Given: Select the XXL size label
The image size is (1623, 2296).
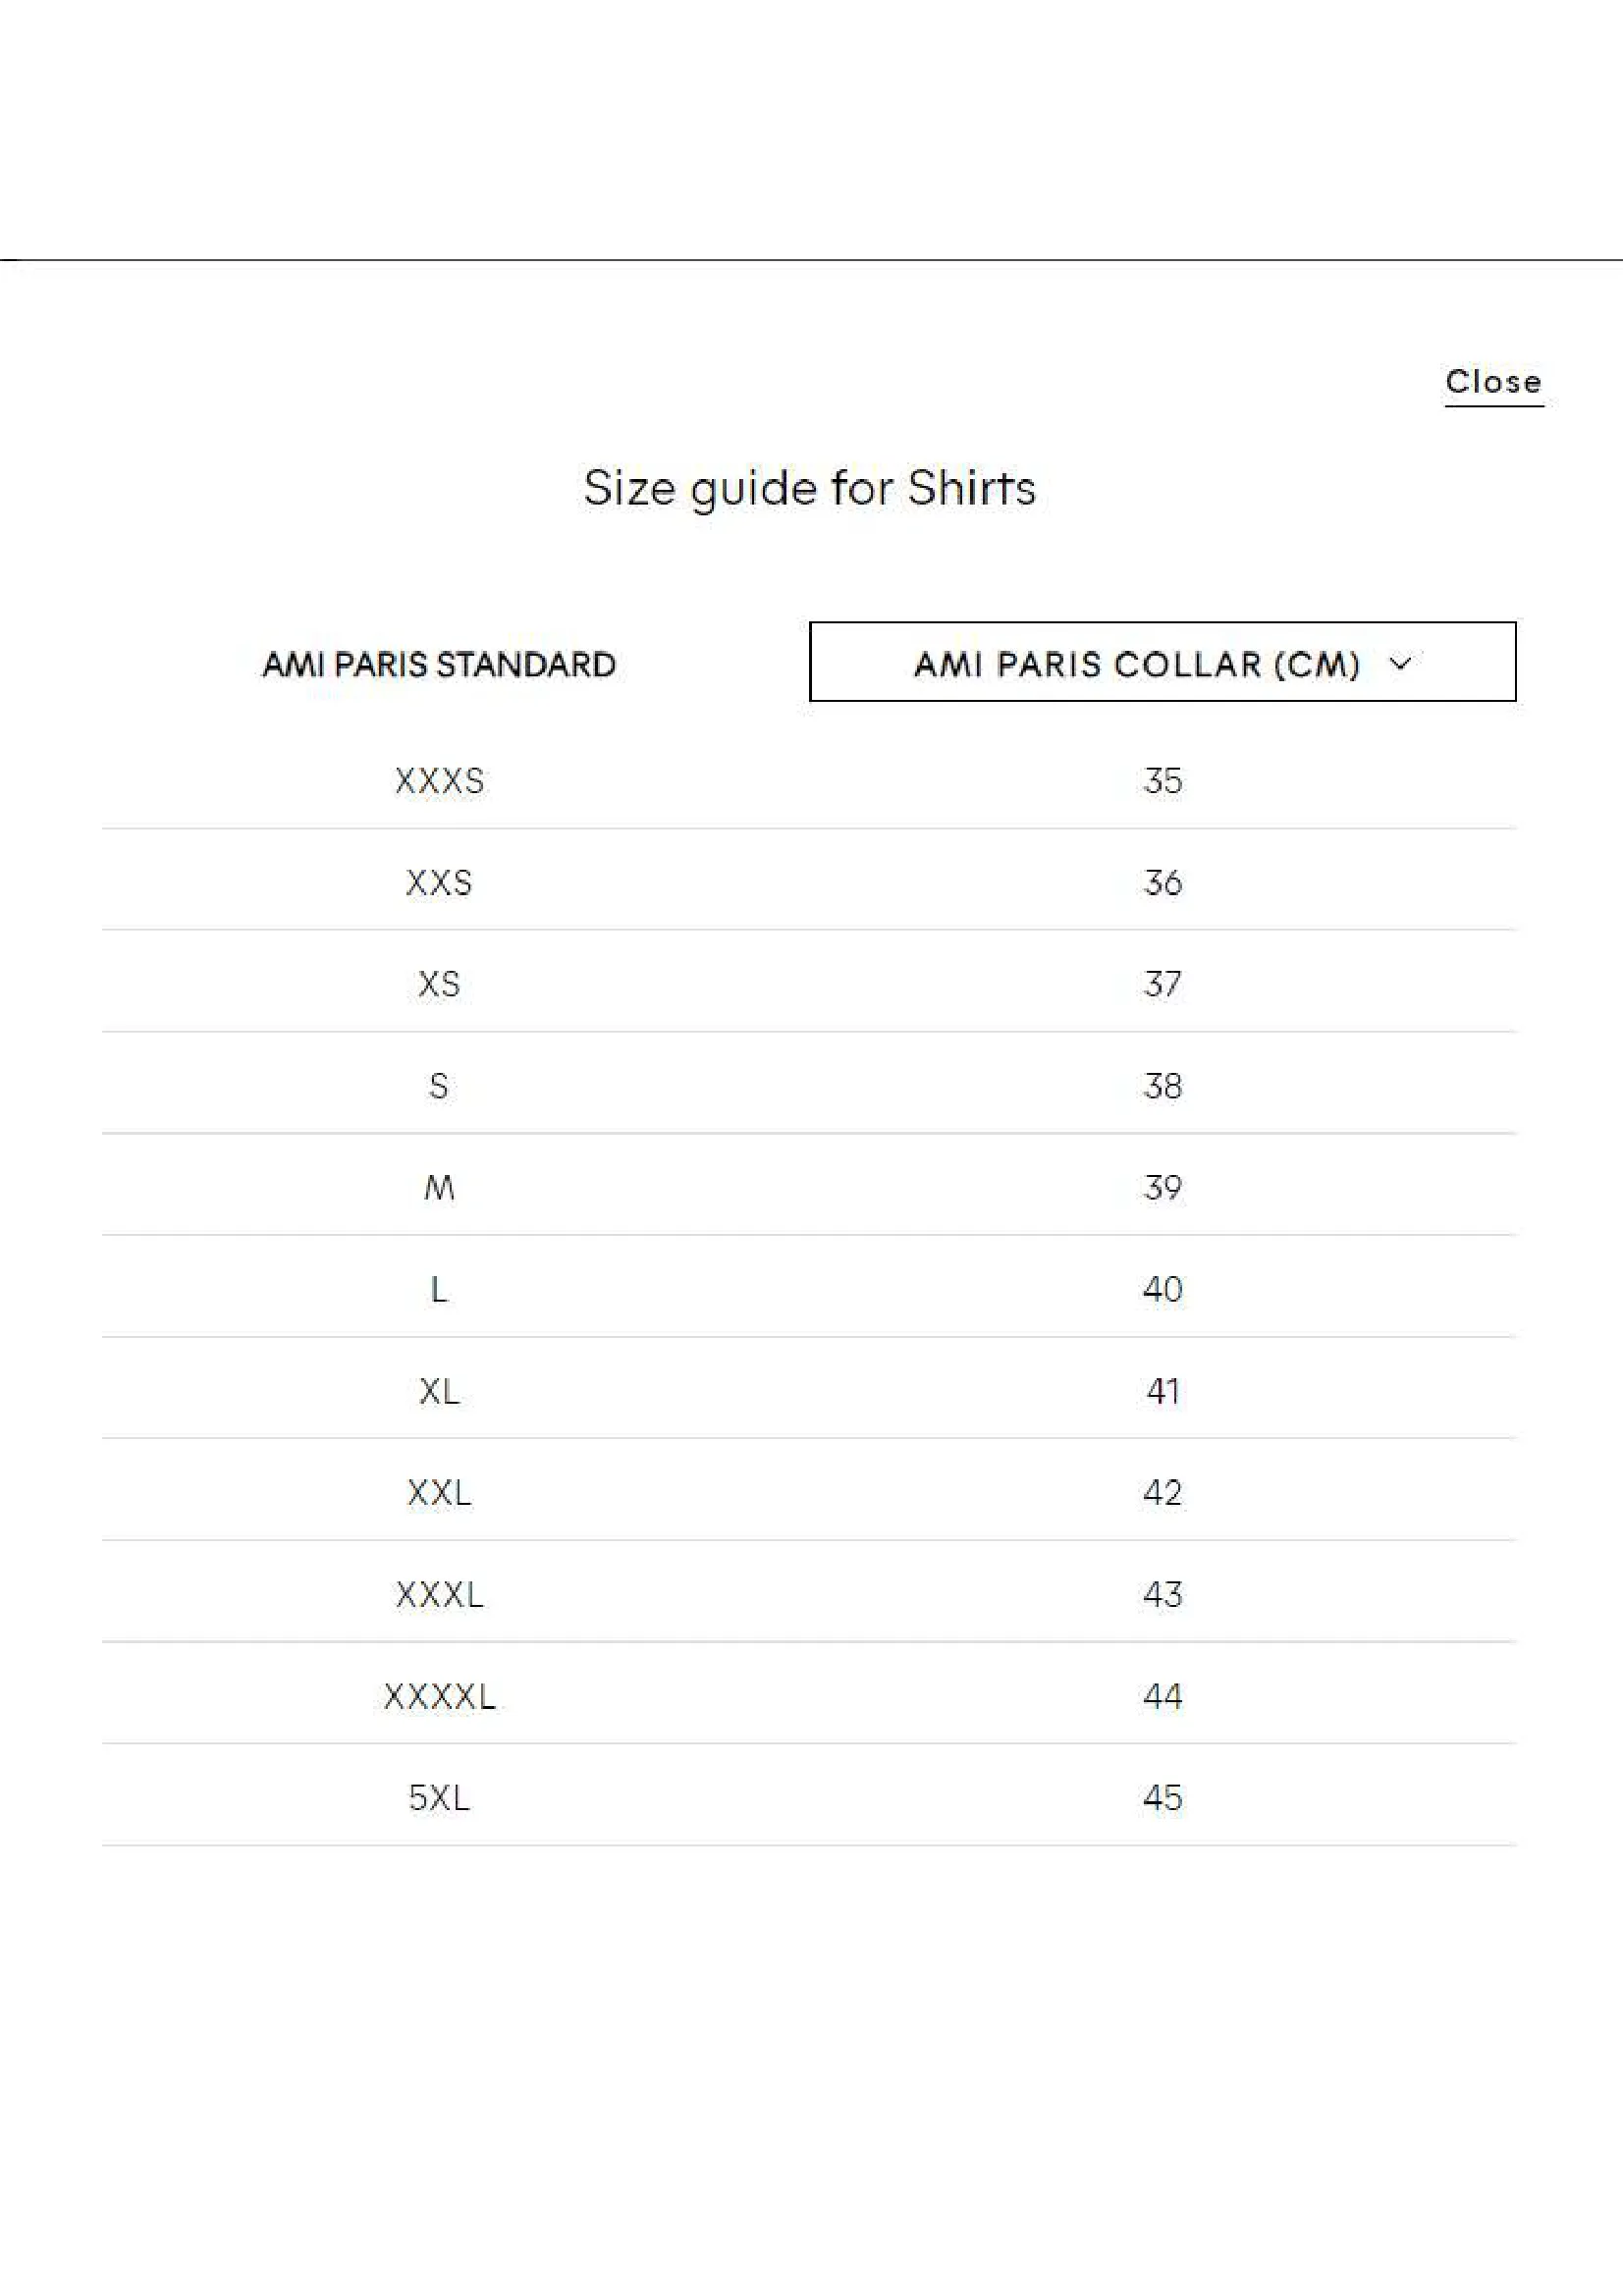Looking at the screenshot, I should (439, 1493).
